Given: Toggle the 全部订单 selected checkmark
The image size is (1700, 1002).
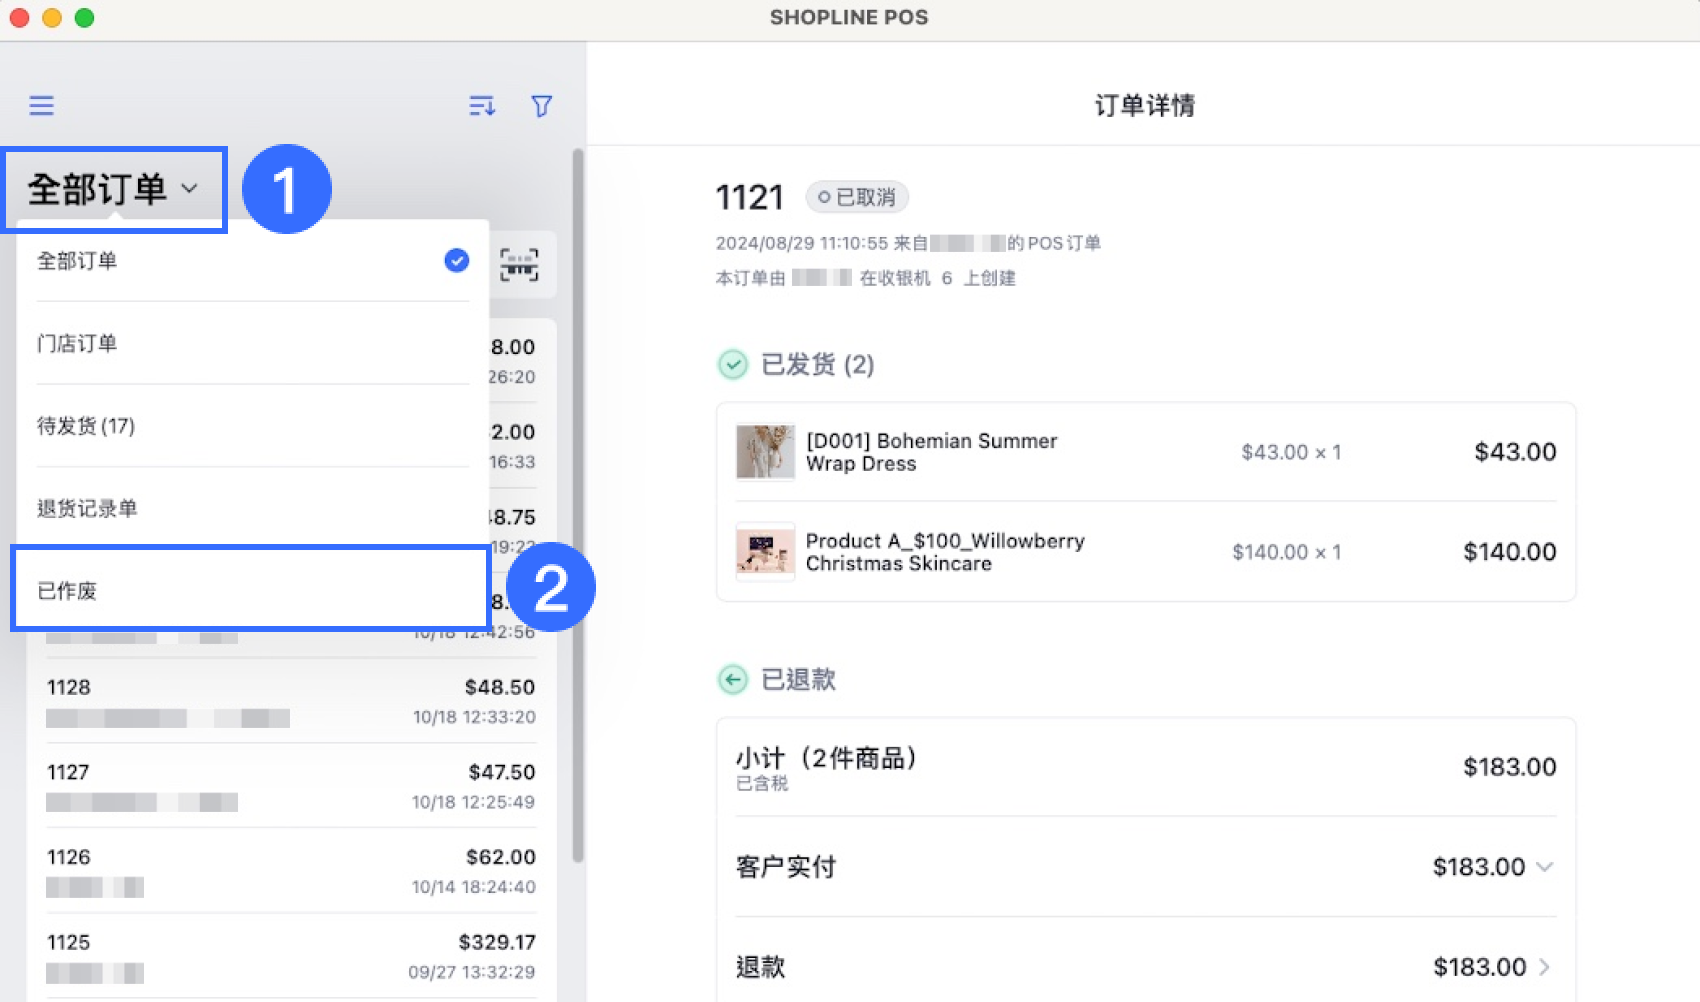Looking at the screenshot, I should point(457,261).
